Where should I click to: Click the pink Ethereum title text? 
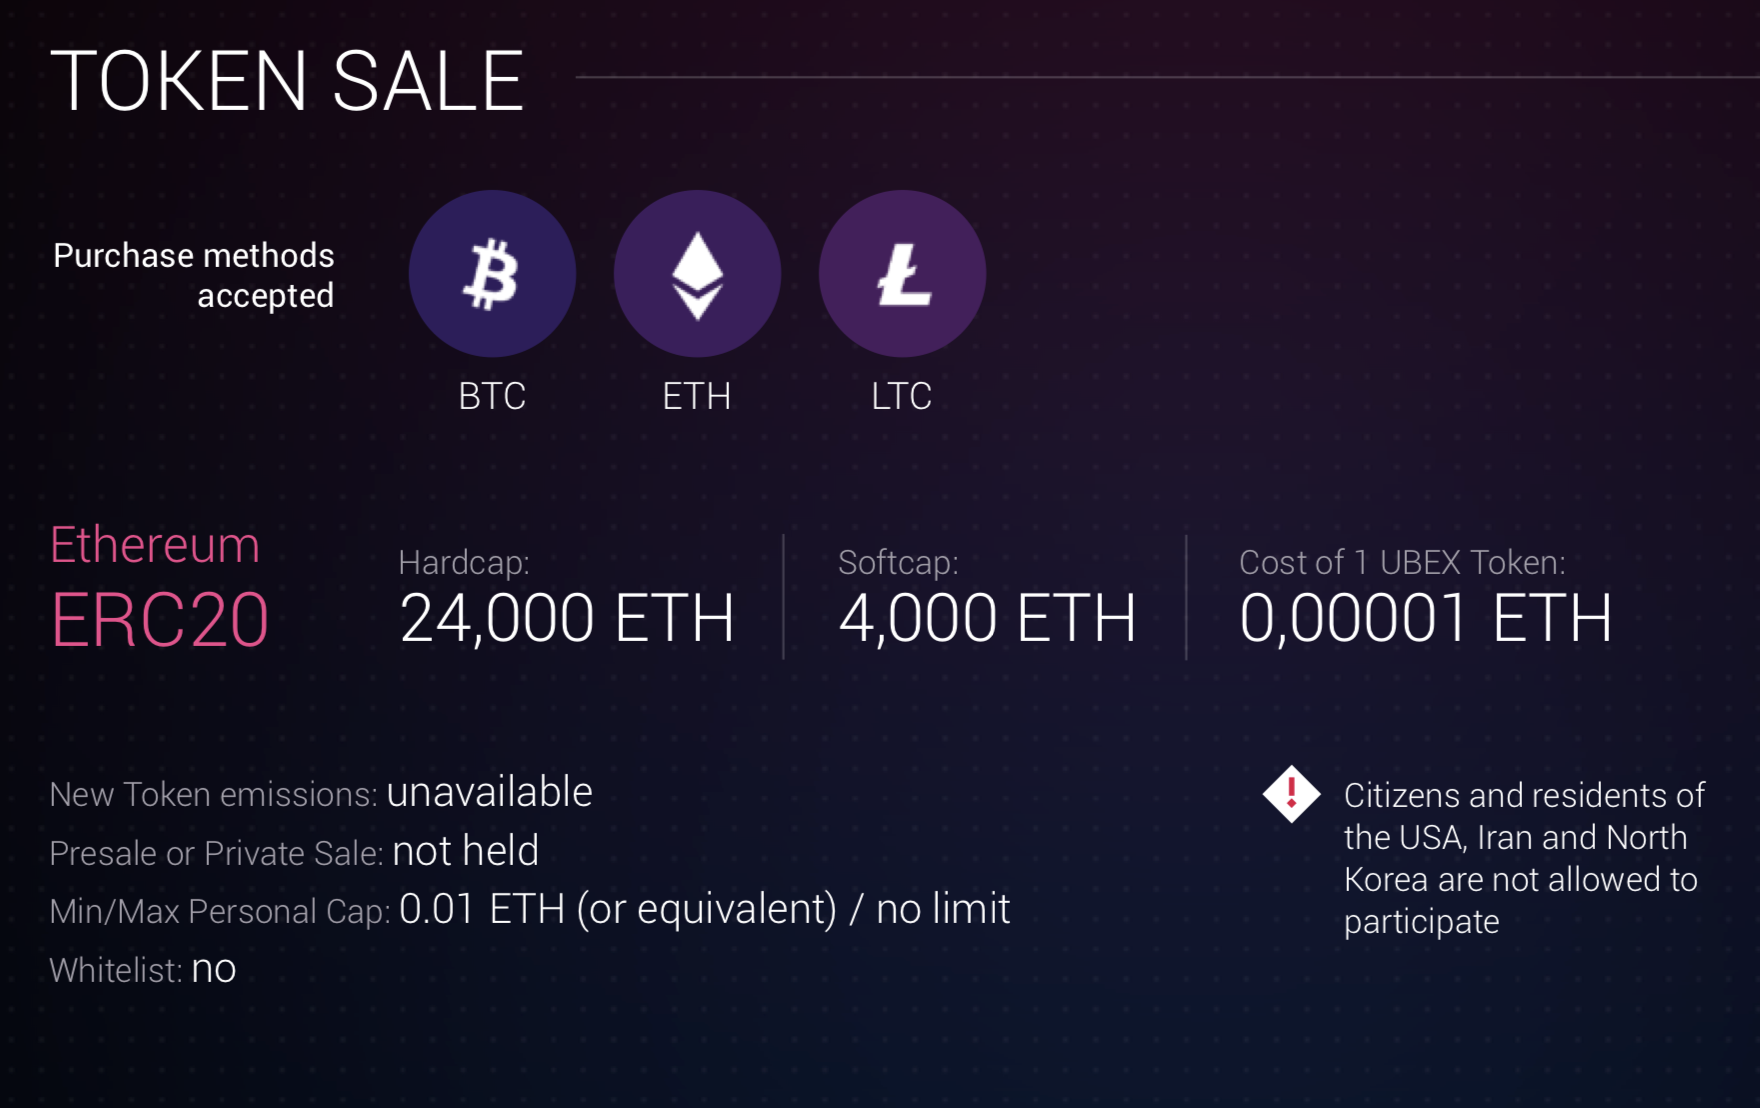point(155,545)
